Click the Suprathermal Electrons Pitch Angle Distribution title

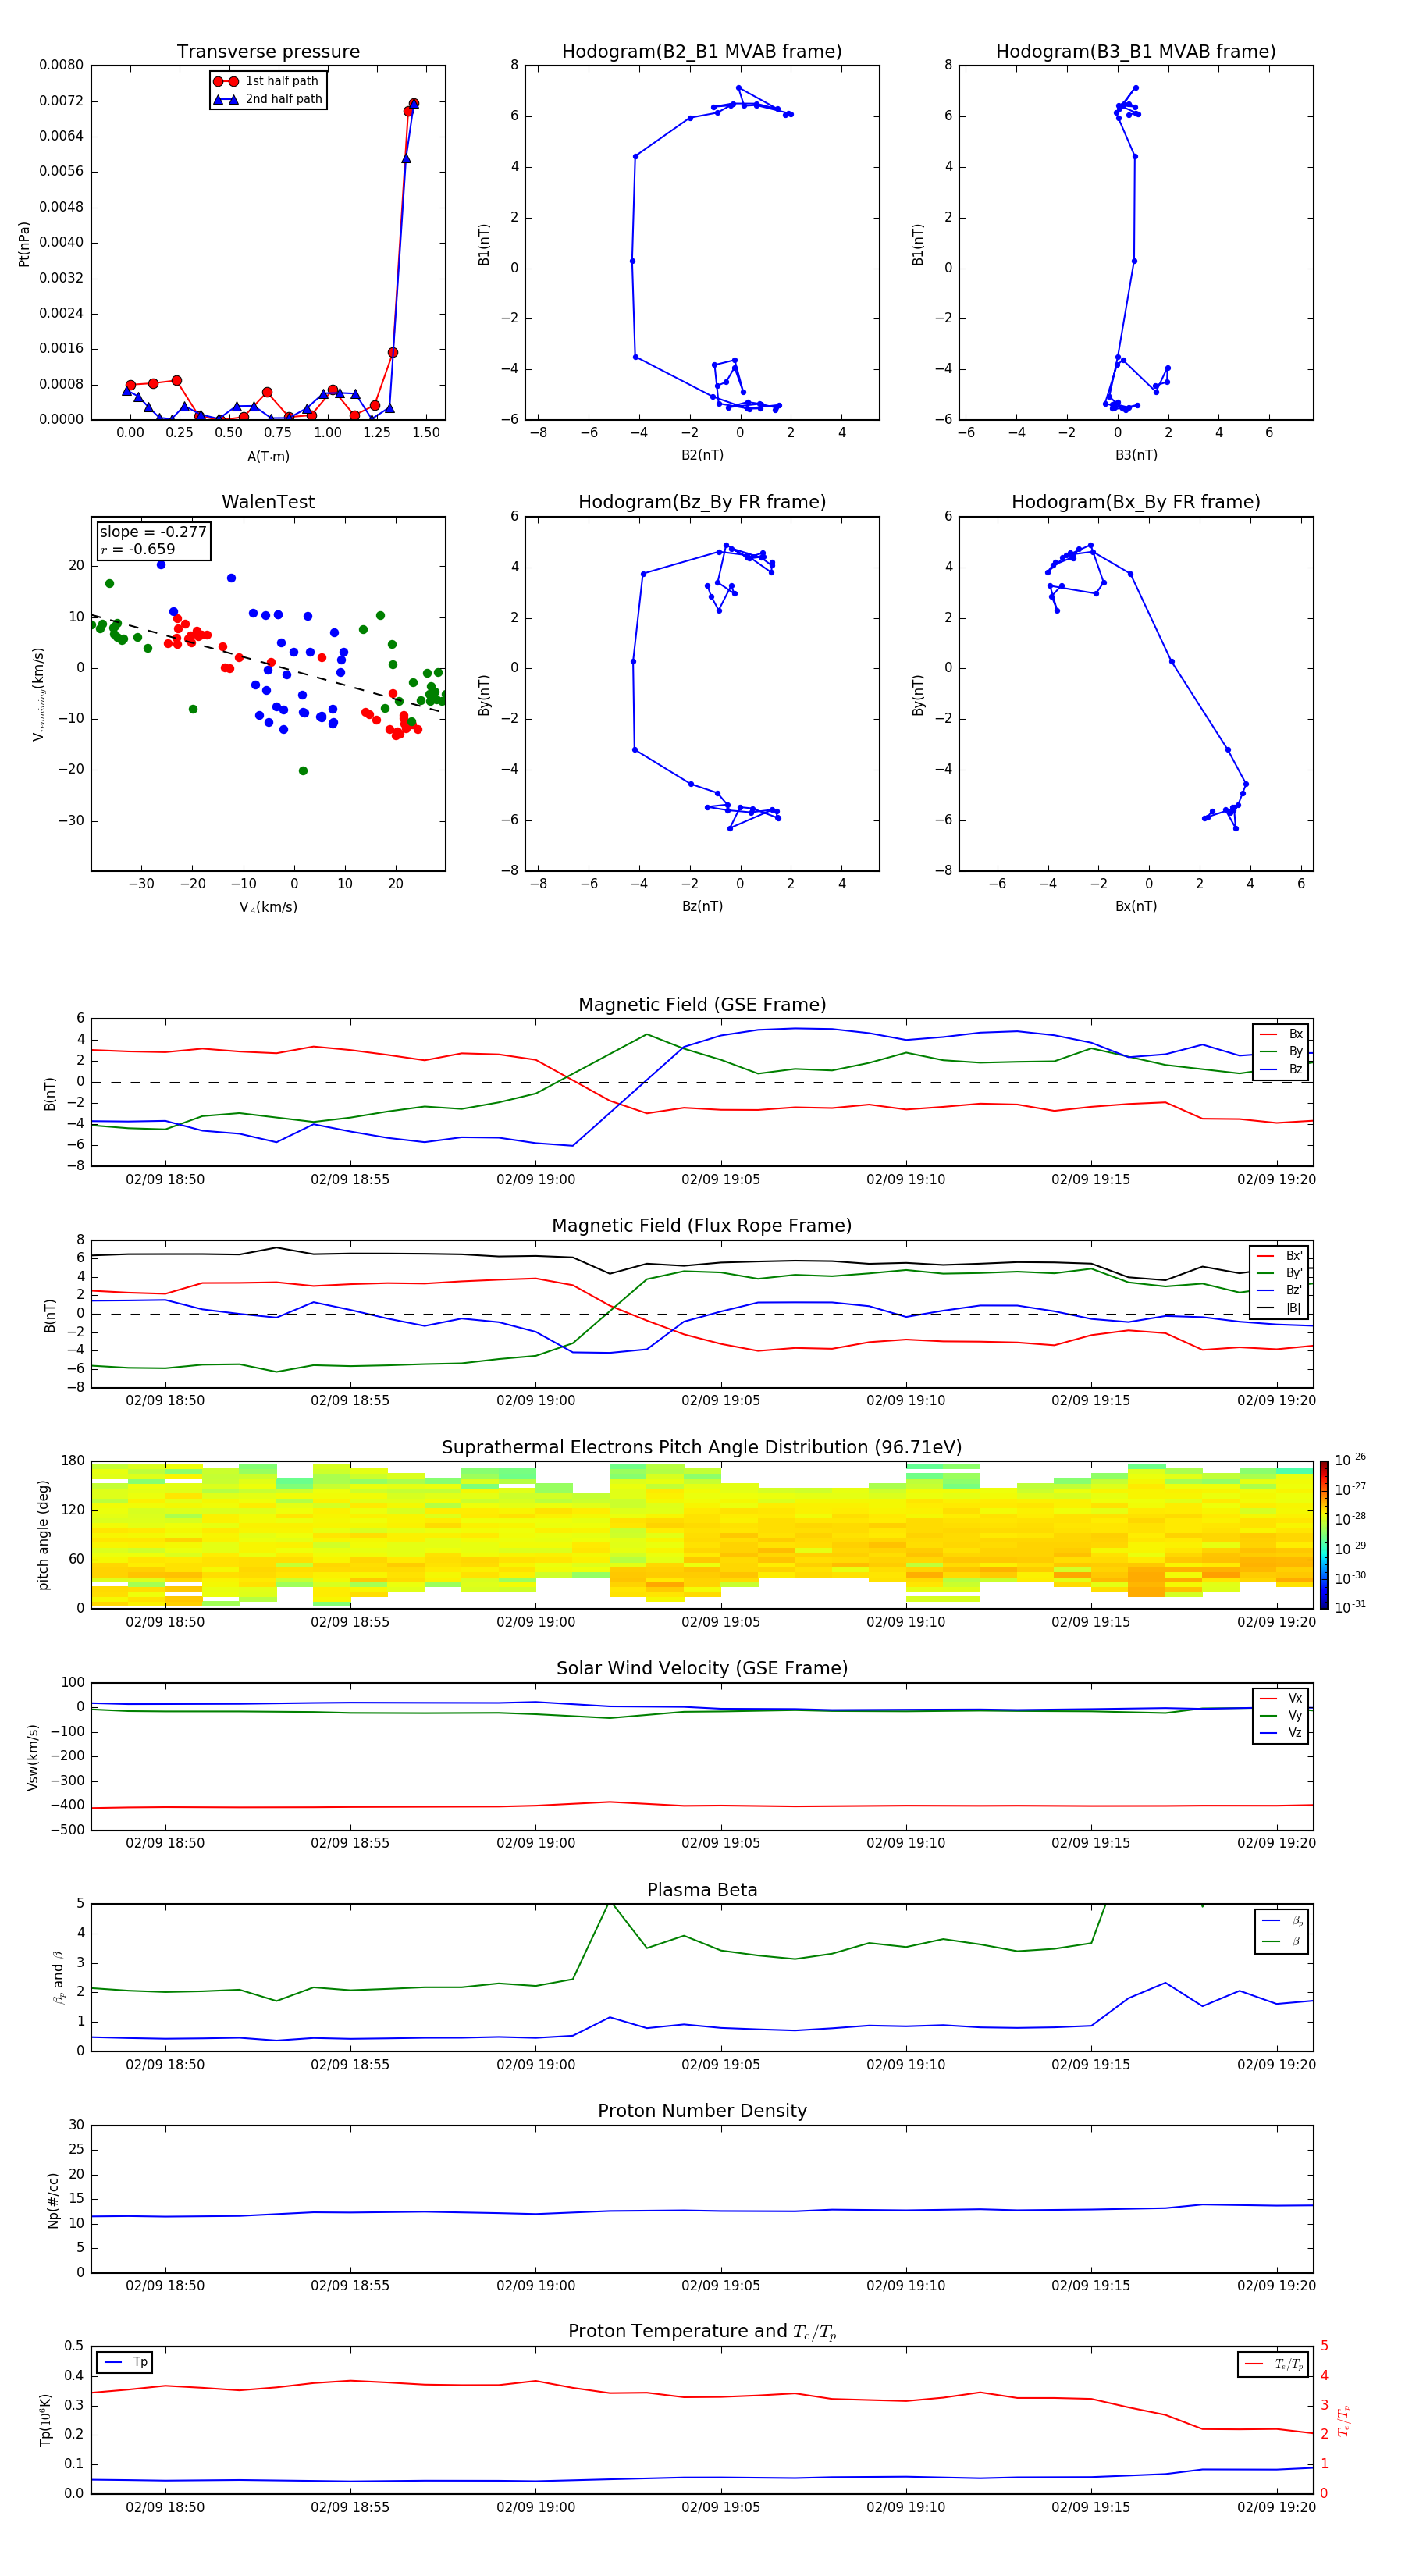click(702, 1448)
